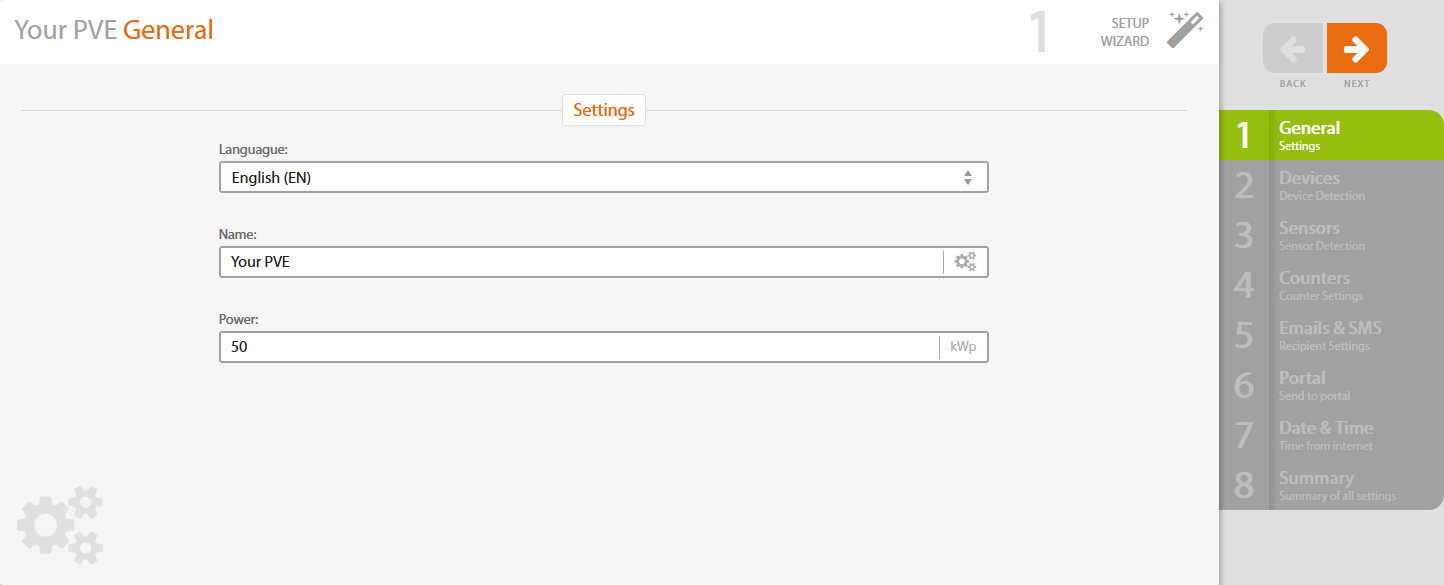Click the Settings section heading
This screenshot has height=585, width=1444.
pyautogui.click(x=604, y=110)
